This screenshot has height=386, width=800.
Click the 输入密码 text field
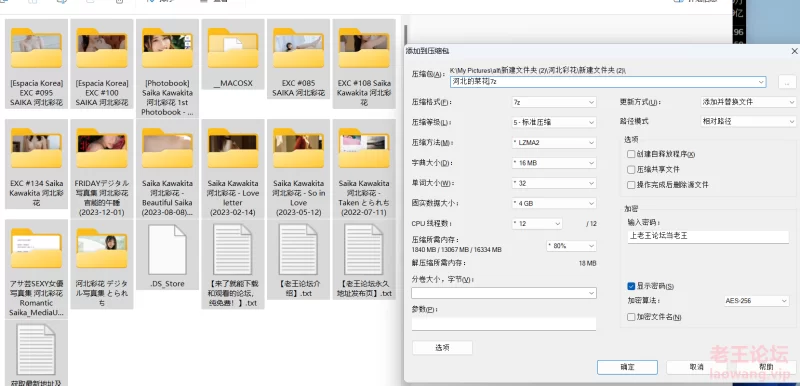click(x=708, y=237)
